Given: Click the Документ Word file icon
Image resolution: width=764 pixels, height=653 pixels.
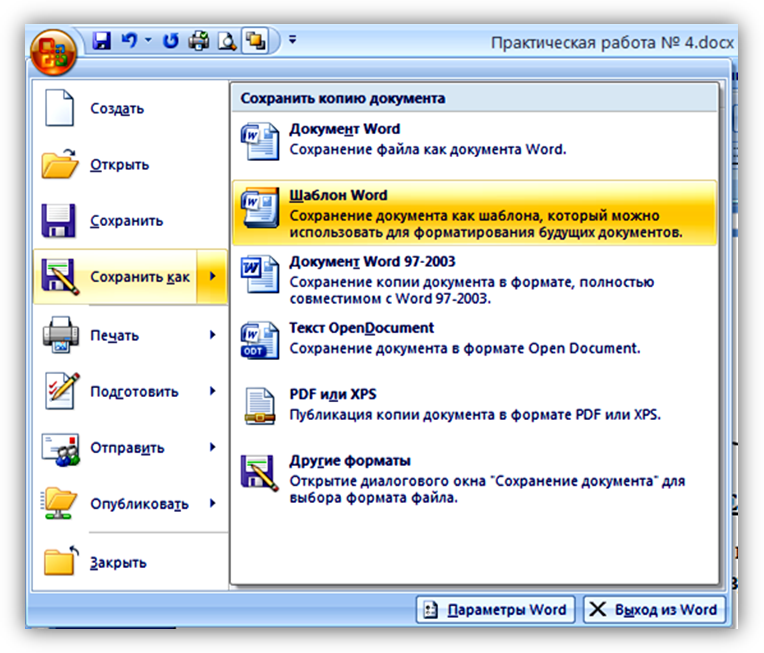Looking at the screenshot, I should tap(260, 141).
